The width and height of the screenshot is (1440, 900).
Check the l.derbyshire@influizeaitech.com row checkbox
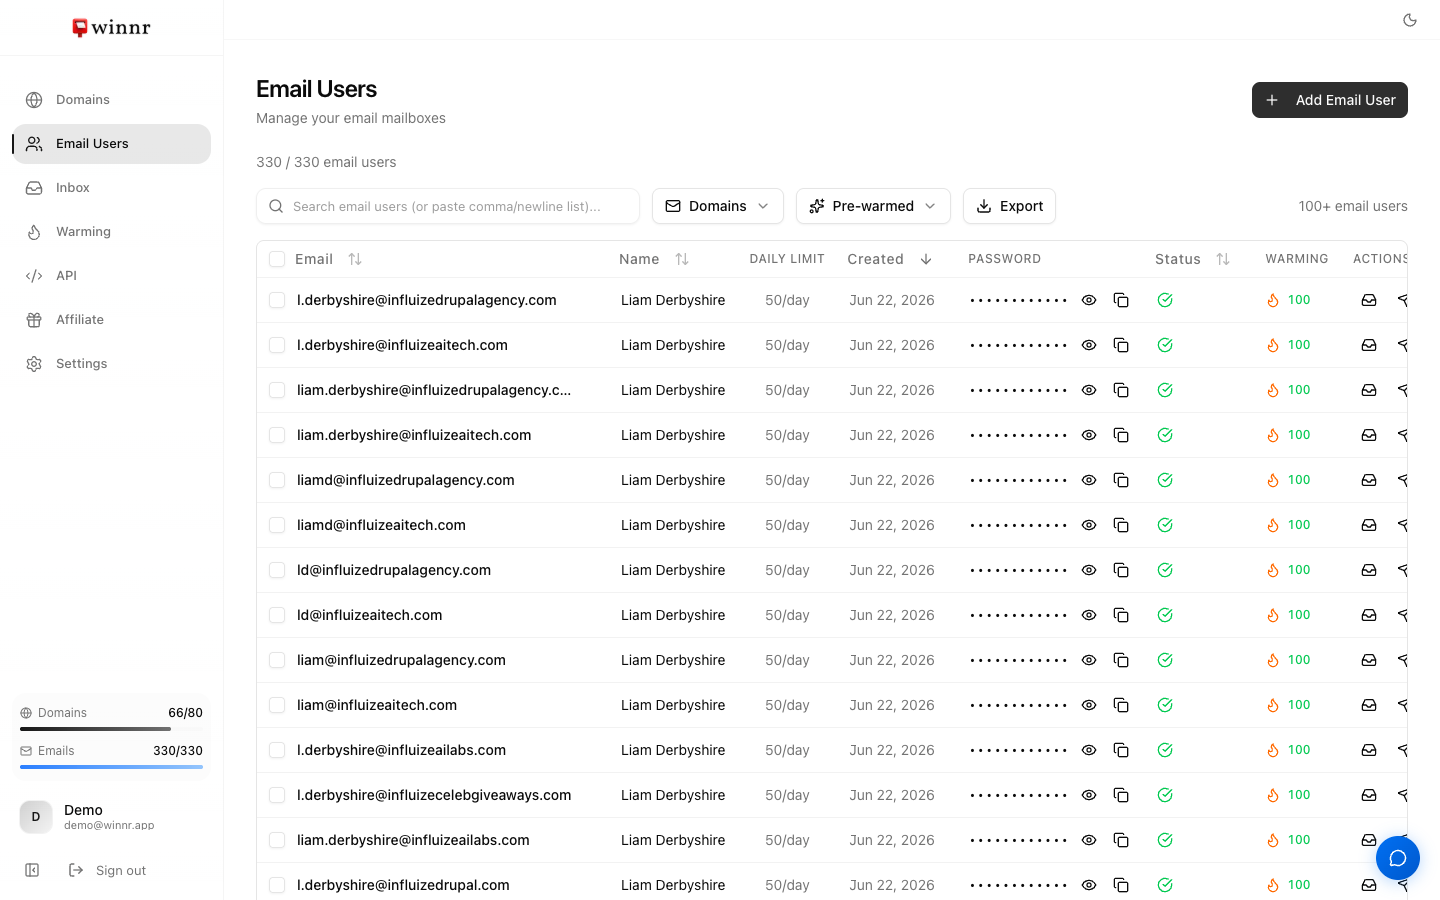pyautogui.click(x=277, y=345)
